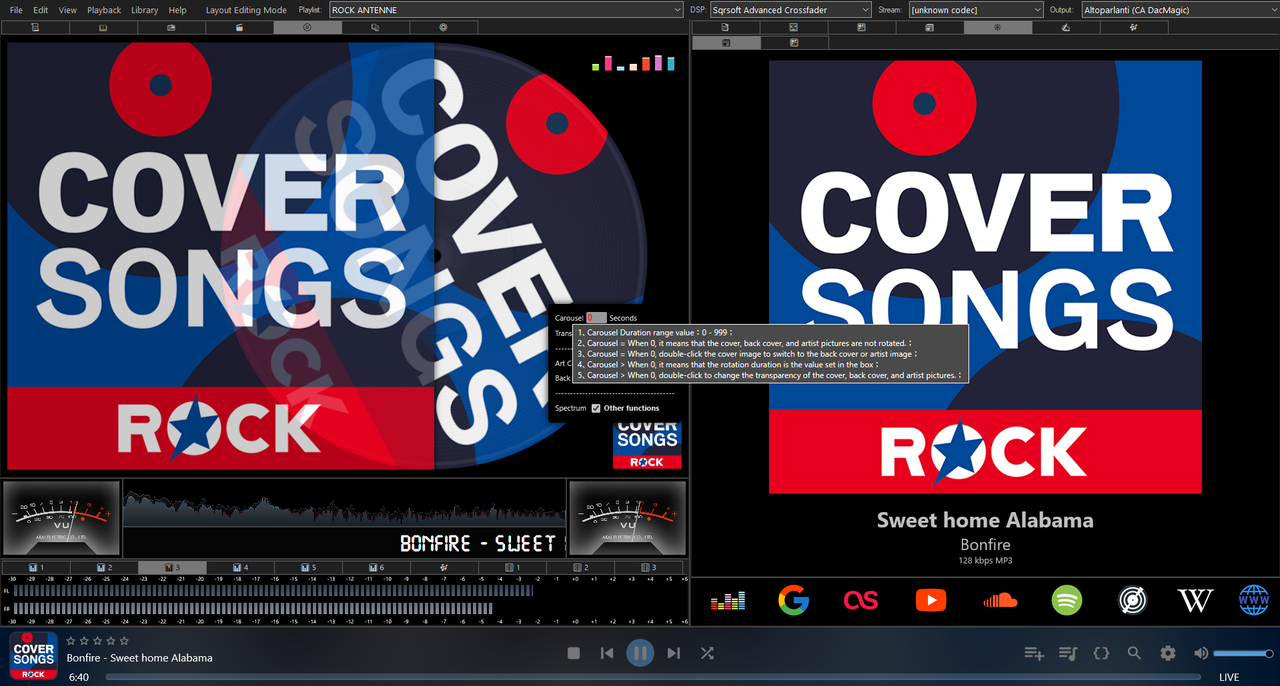Open the Last.fm icon link

tap(860, 600)
